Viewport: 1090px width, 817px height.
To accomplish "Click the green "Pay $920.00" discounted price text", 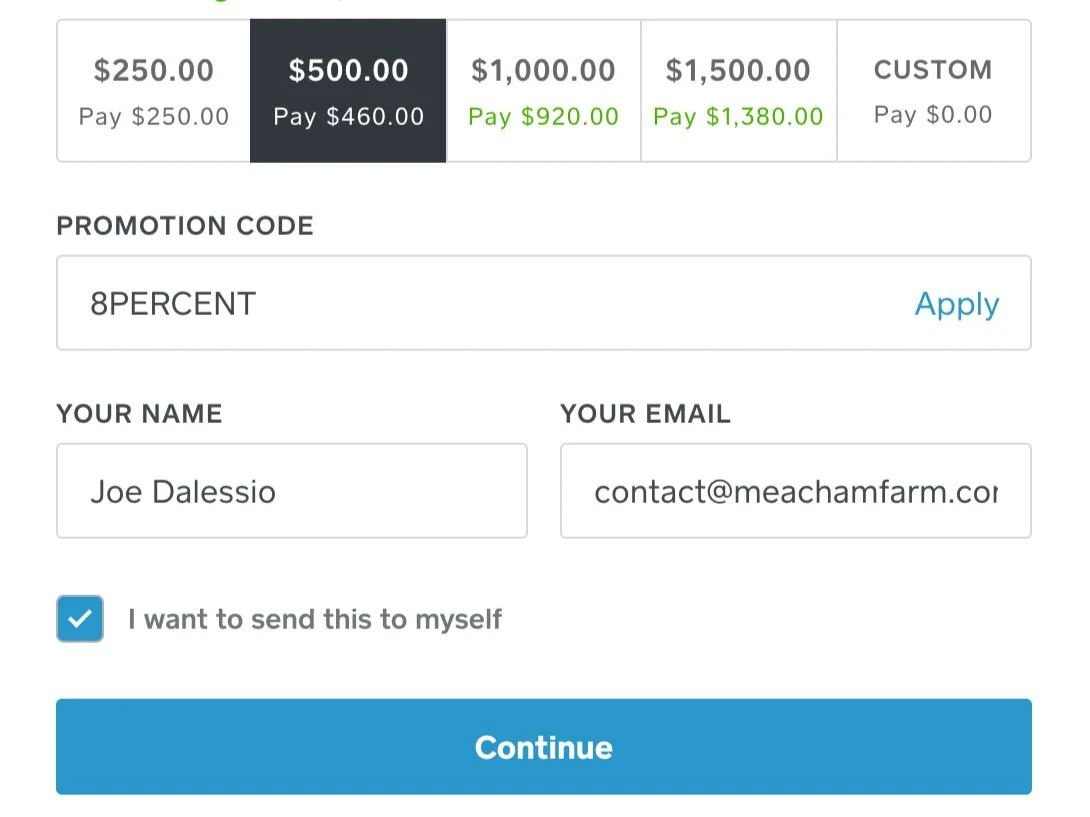I will click(543, 117).
